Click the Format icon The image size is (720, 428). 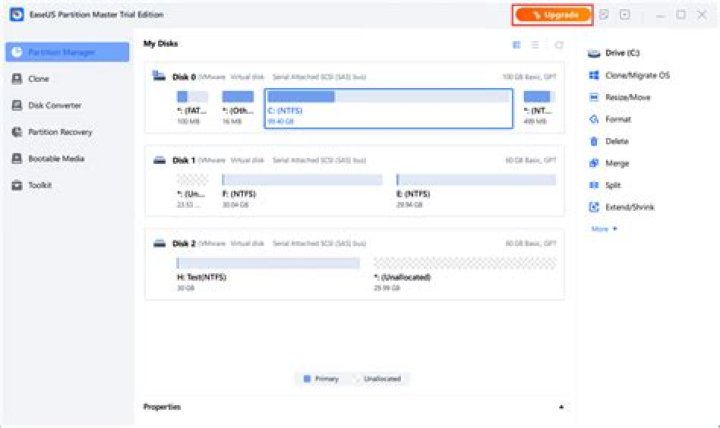[x=594, y=119]
